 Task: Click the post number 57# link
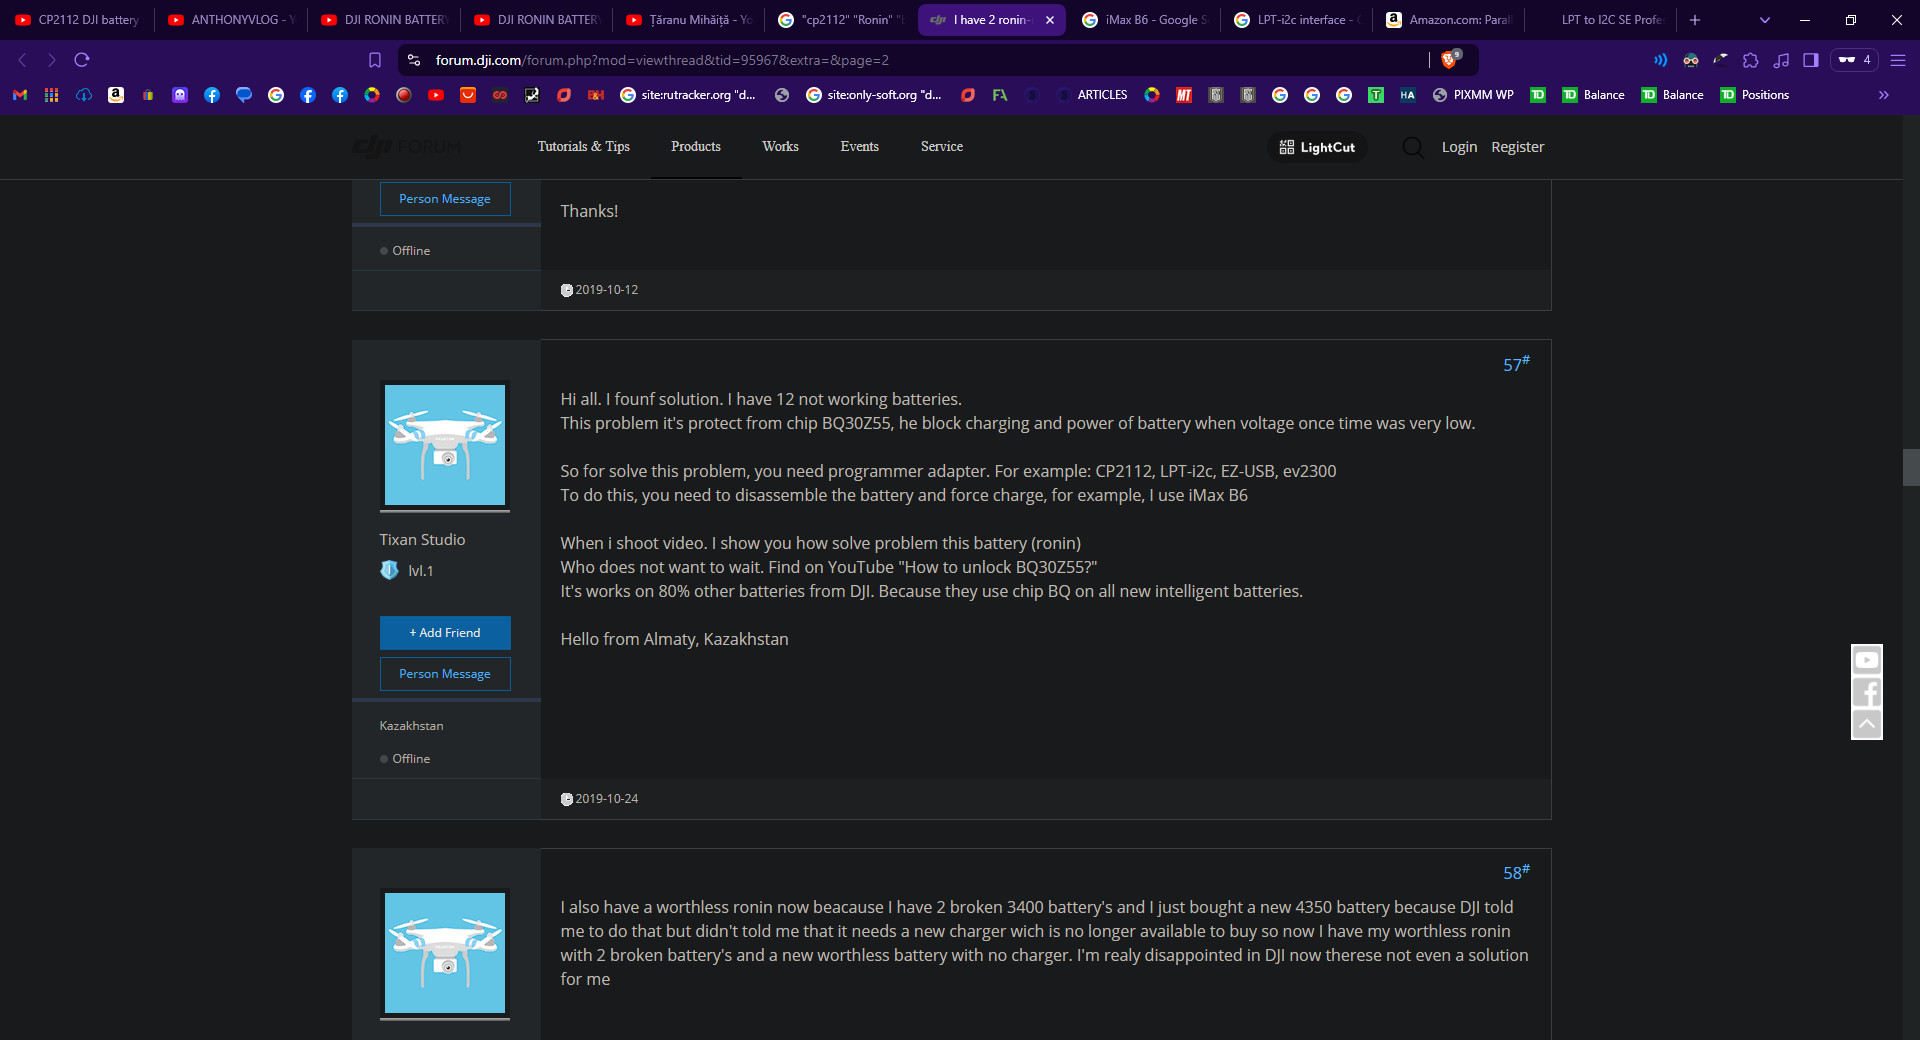coord(1516,364)
